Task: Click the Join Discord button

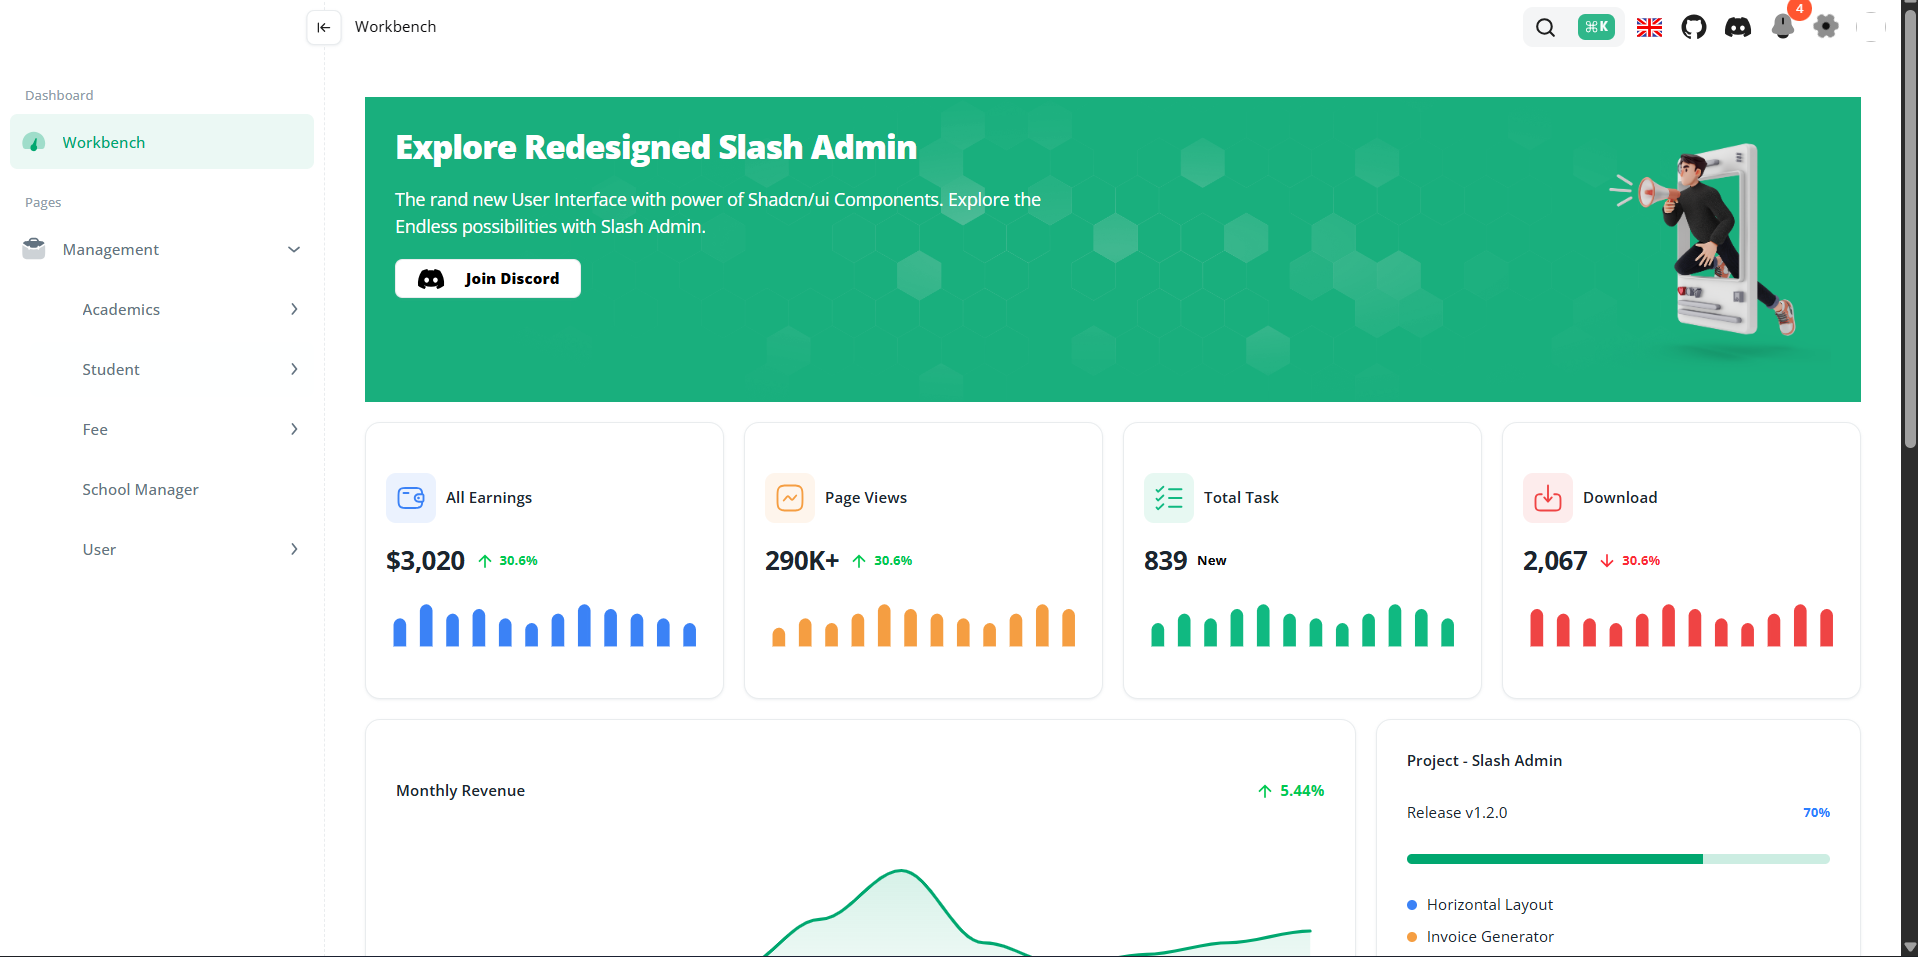Action: click(488, 279)
